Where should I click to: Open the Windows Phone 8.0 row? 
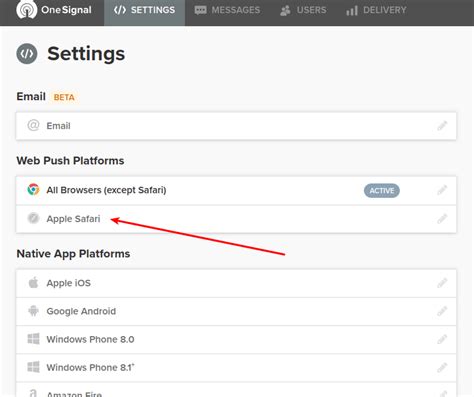point(236,339)
